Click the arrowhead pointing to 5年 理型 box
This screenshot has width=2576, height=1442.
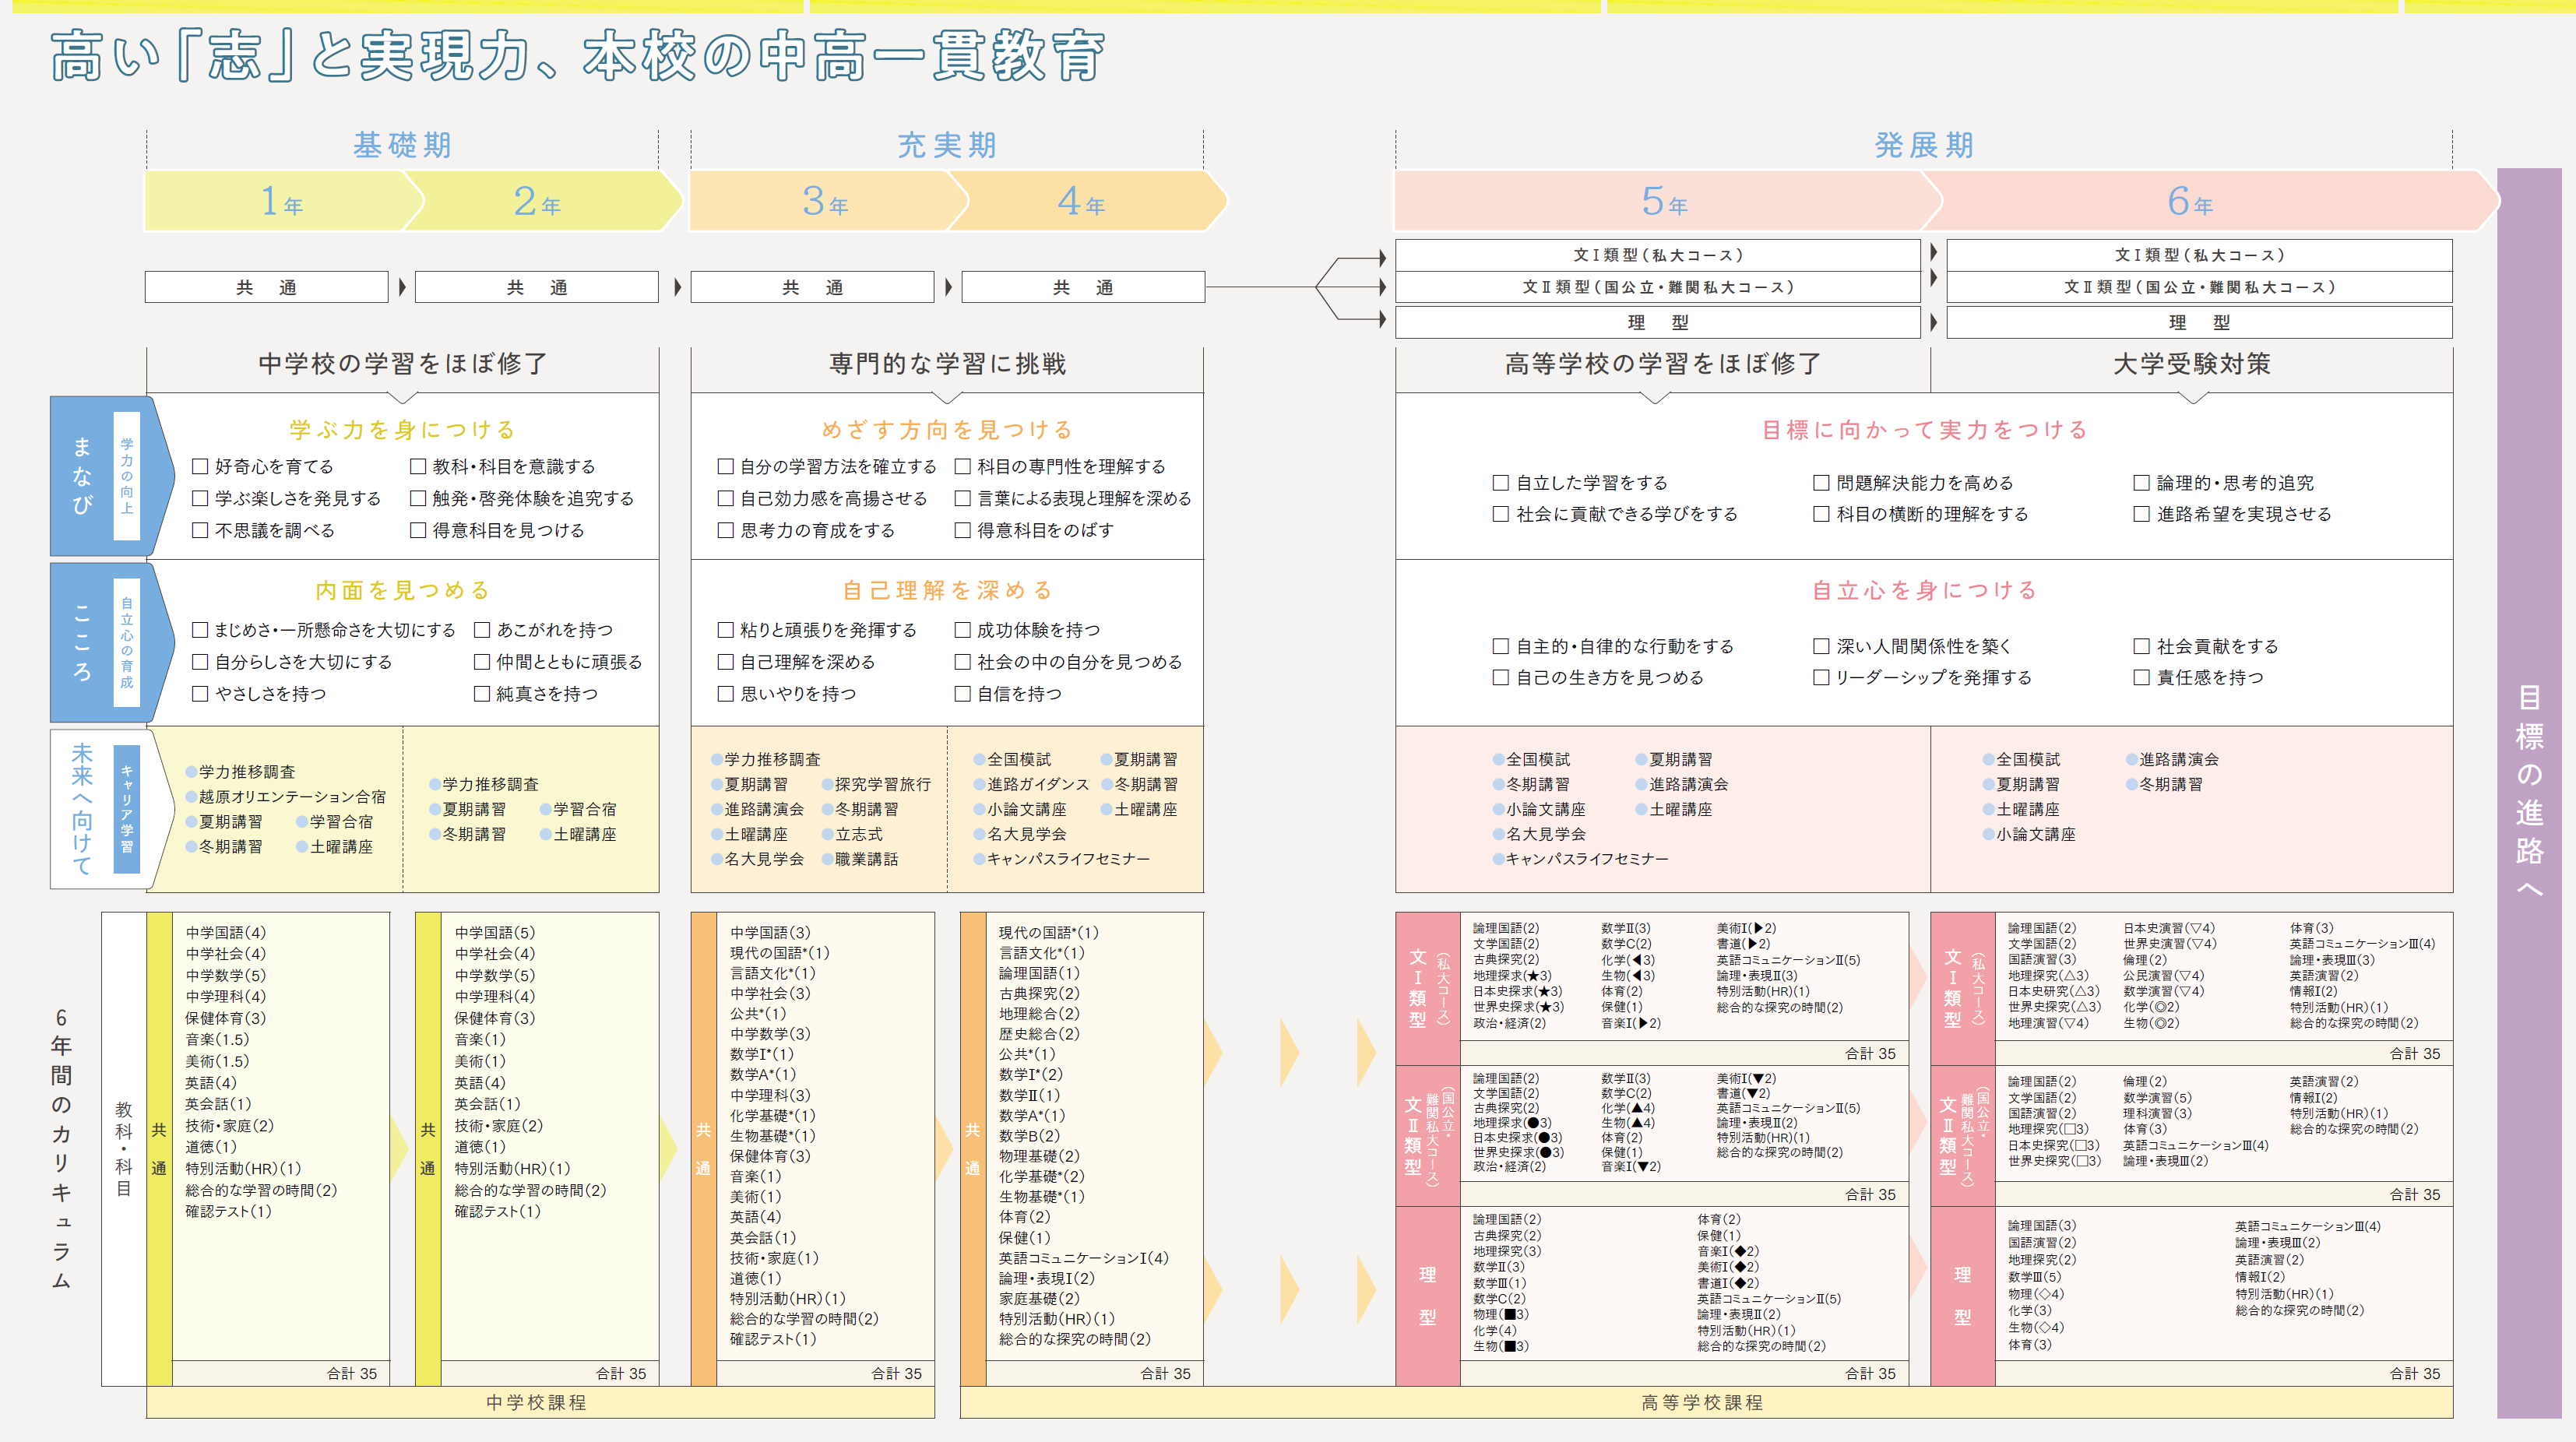click(x=1383, y=320)
